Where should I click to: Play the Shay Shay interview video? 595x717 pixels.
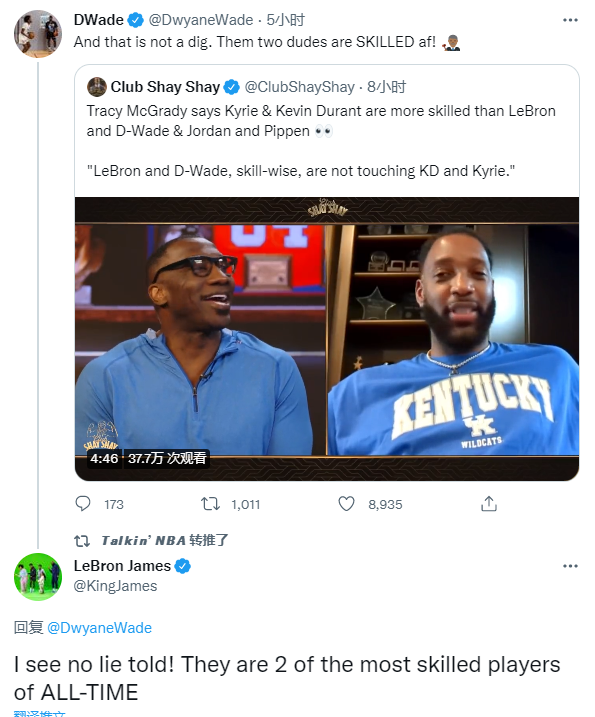[327, 339]
